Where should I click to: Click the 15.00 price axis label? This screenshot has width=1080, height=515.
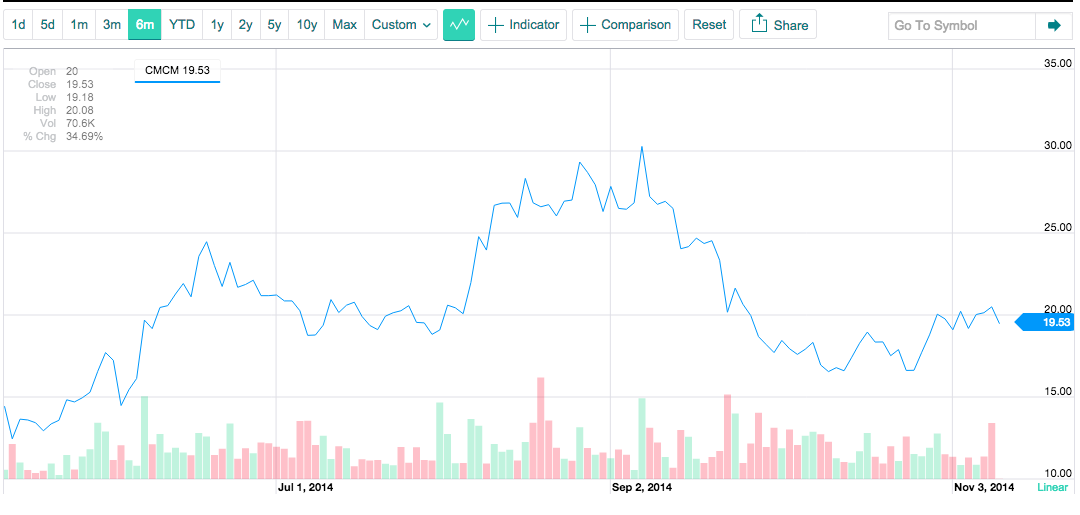[1059, 391]
